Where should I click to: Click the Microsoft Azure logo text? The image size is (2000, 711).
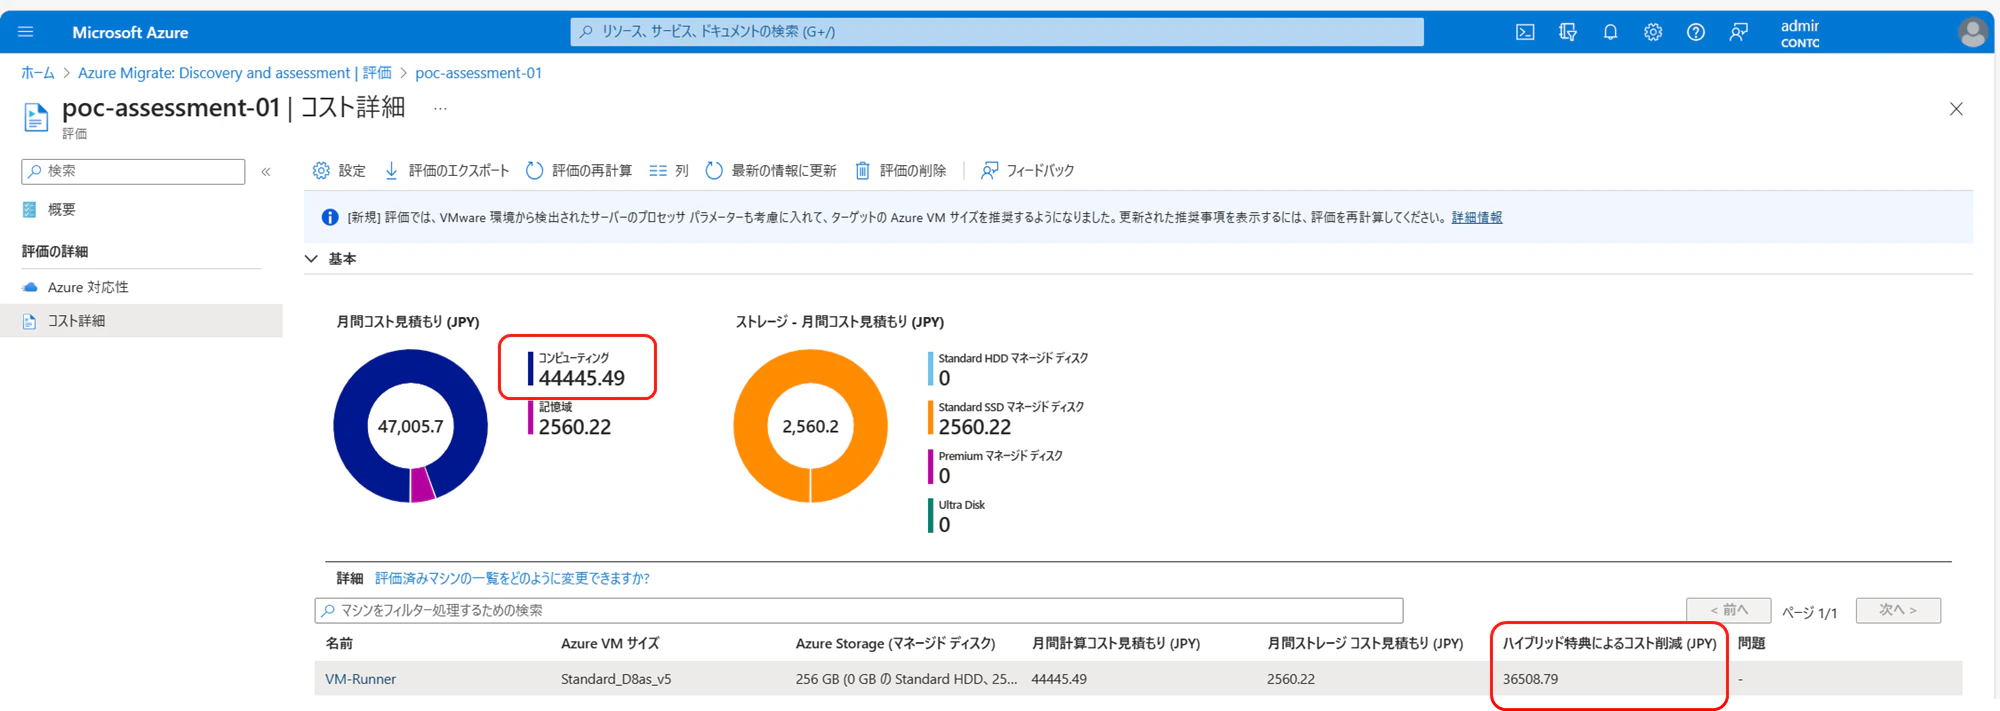tap(130, 33)
